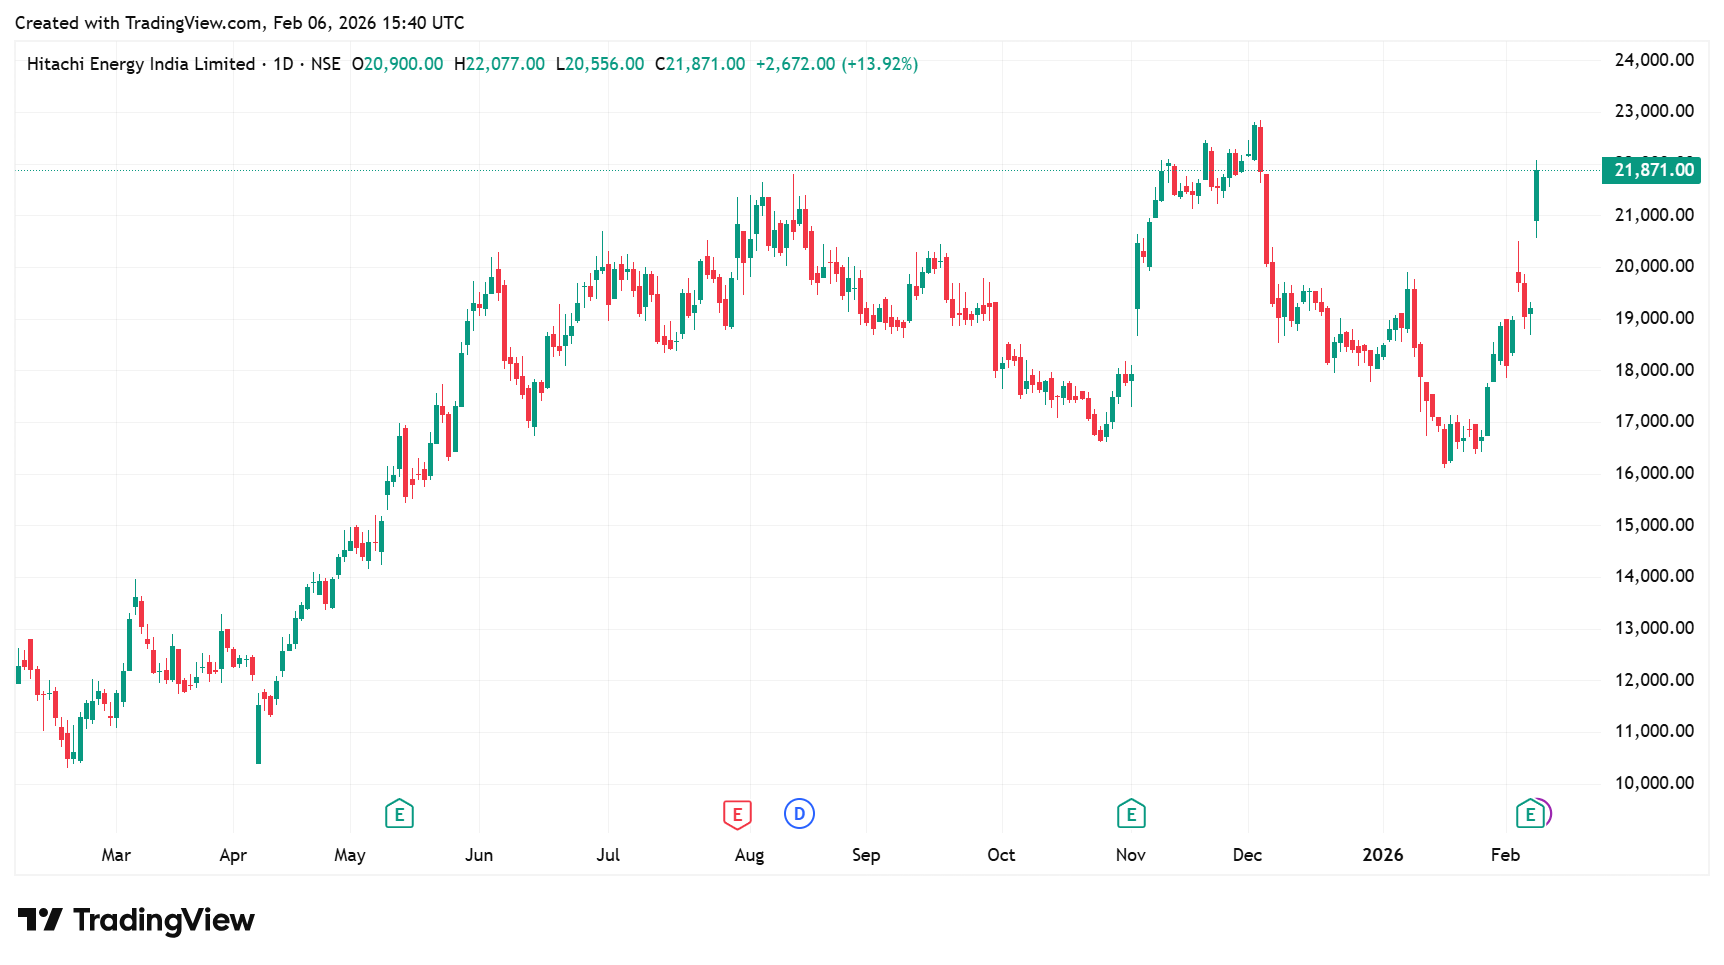Click the 1D interval label
This screenshot has height=965, width=1724.
click(283, 64)
